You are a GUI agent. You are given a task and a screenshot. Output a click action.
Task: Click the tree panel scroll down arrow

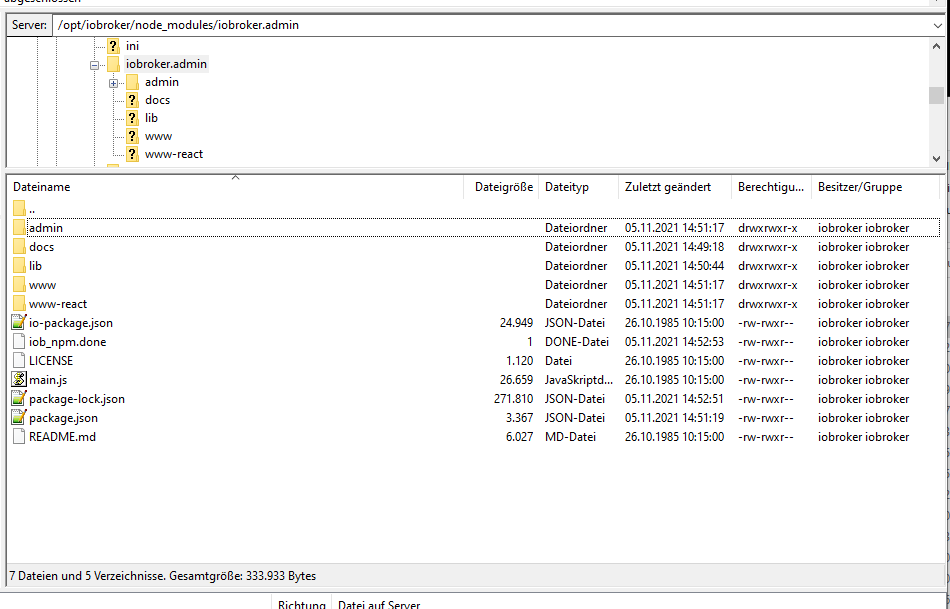tap(937, 159)
